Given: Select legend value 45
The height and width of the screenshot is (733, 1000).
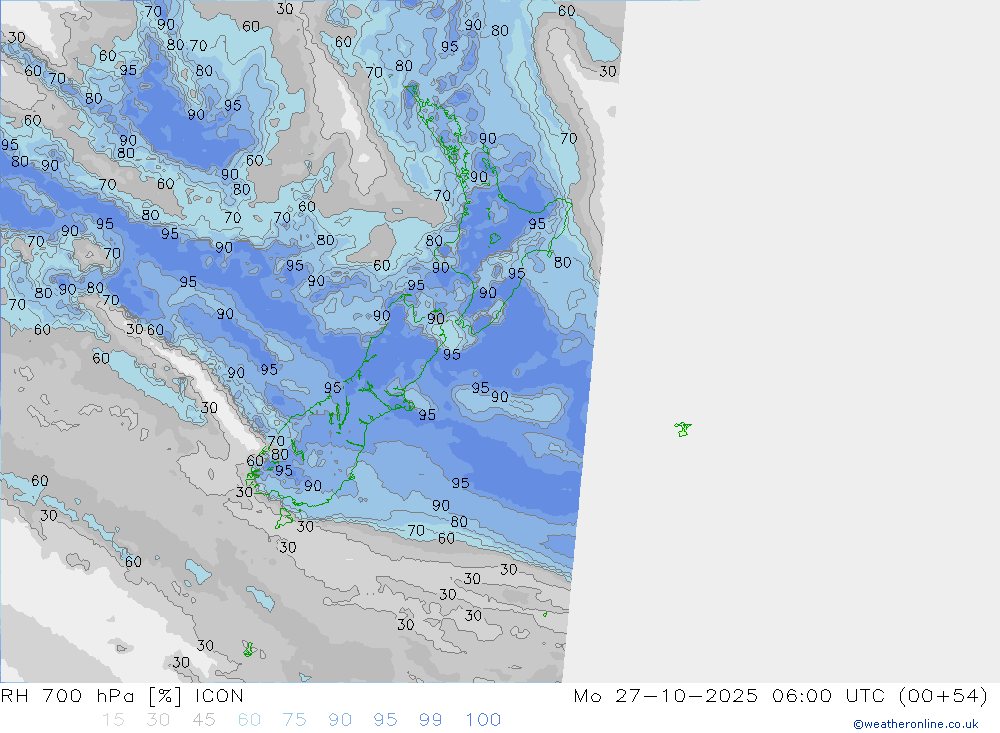Looking at the screenshot, I should tap(203, 720).
